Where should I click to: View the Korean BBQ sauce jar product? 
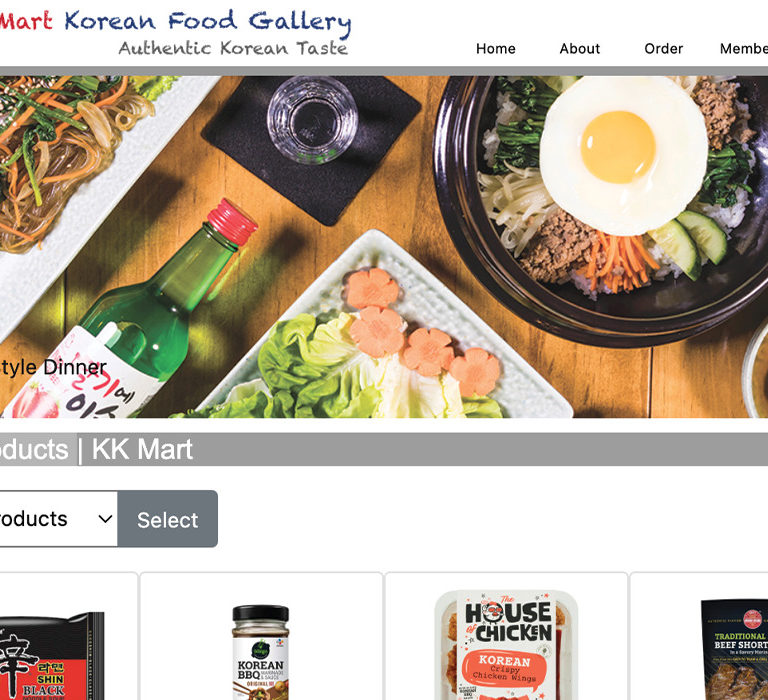pos(261,652)
